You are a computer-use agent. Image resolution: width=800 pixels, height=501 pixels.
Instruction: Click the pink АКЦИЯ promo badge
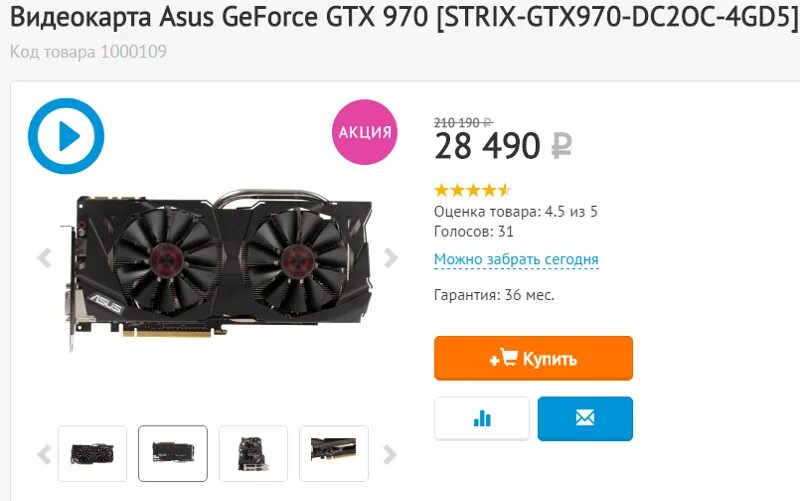coord(364,132)
